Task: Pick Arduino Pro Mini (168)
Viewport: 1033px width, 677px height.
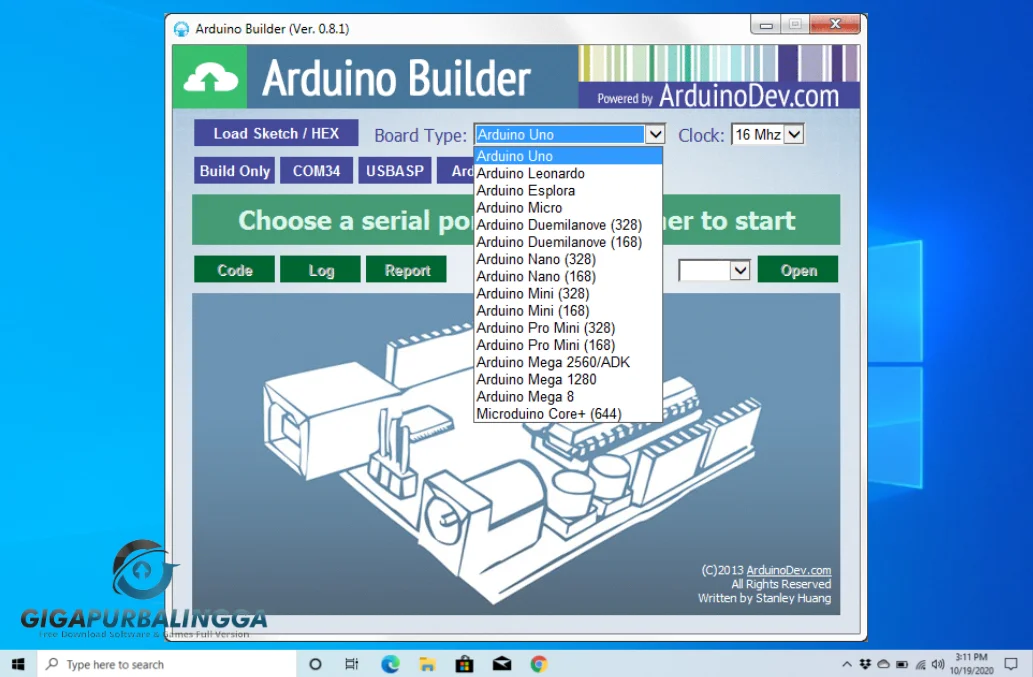Action: [568, 344]
